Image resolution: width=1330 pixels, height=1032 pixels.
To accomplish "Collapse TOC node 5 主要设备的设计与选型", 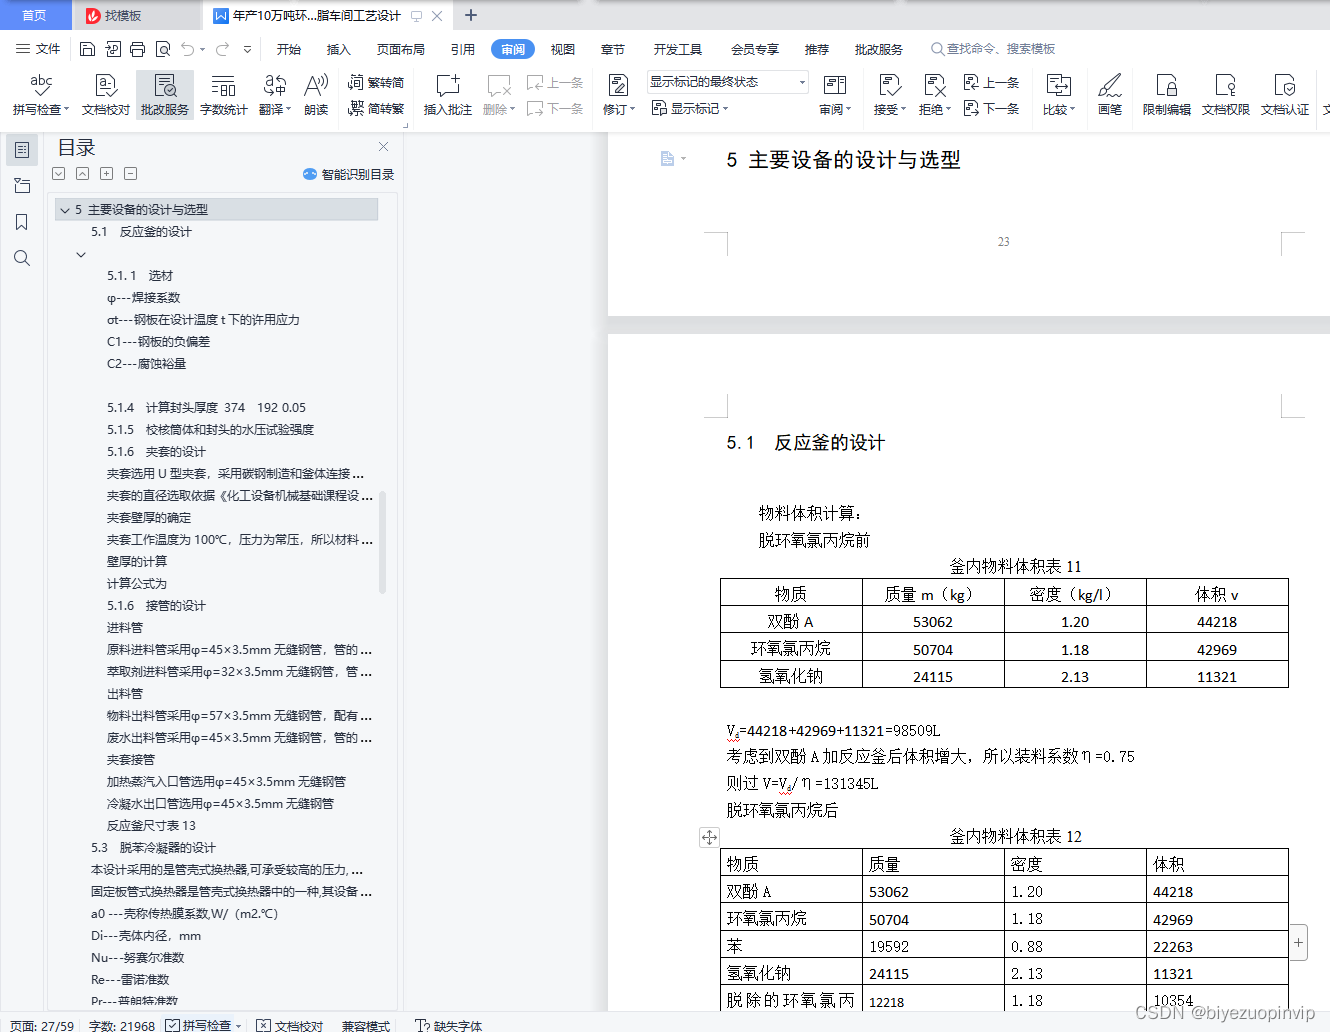I will coord(65,210).
